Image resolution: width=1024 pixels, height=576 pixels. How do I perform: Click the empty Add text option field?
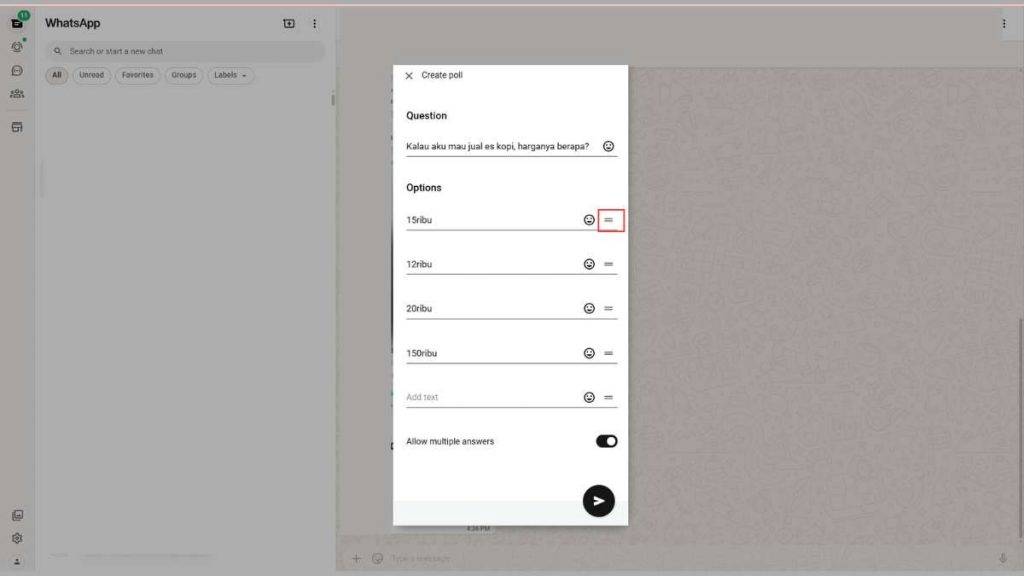click(490, 397)
